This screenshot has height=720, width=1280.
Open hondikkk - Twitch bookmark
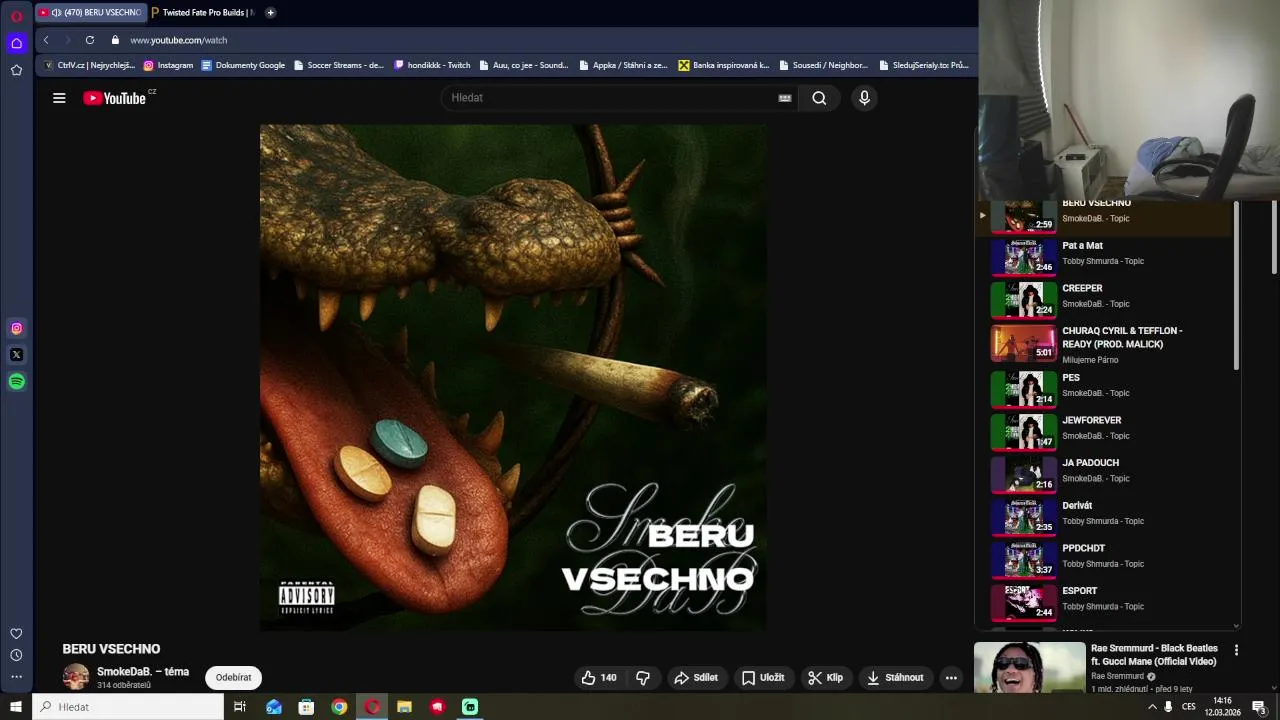432,65
